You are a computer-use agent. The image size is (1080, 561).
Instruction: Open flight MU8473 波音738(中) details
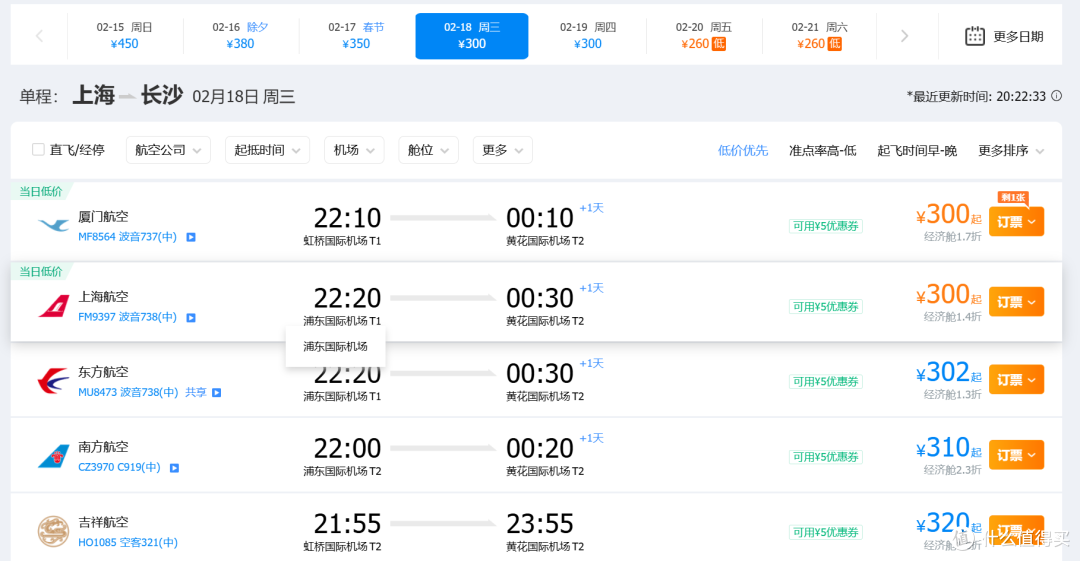(x=127, y=393)
